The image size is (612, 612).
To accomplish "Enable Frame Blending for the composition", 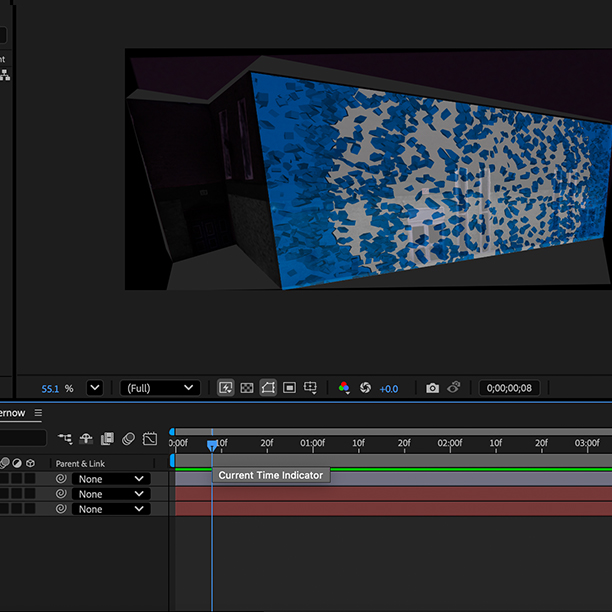I will (x=107, y=439).
